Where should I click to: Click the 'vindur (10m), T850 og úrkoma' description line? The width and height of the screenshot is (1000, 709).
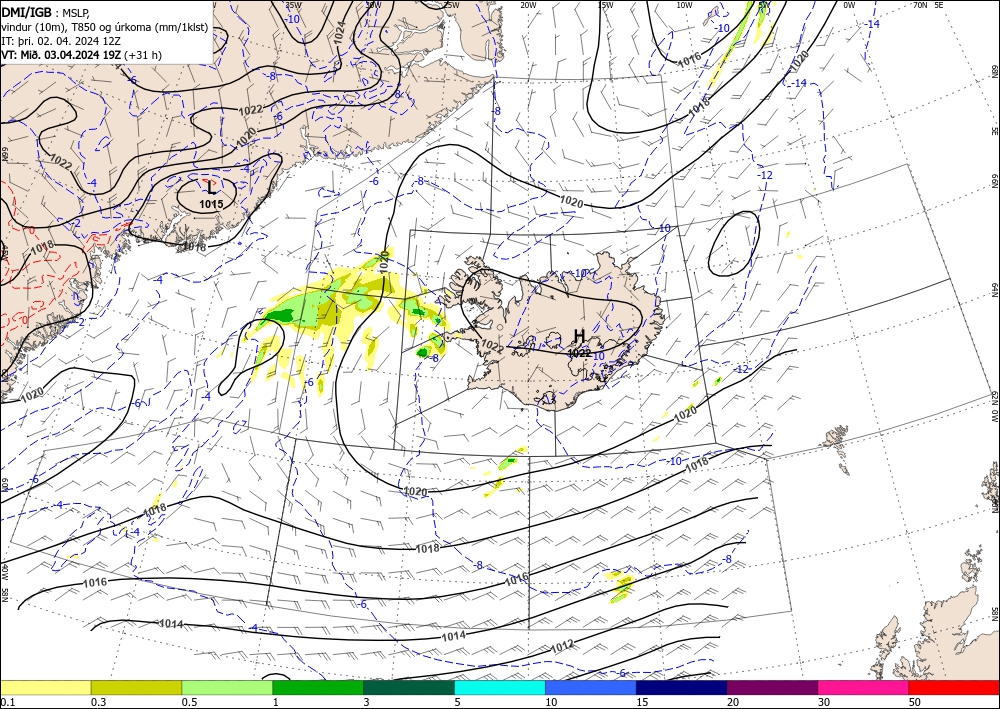pyautogui.click(x=105, y=26)
